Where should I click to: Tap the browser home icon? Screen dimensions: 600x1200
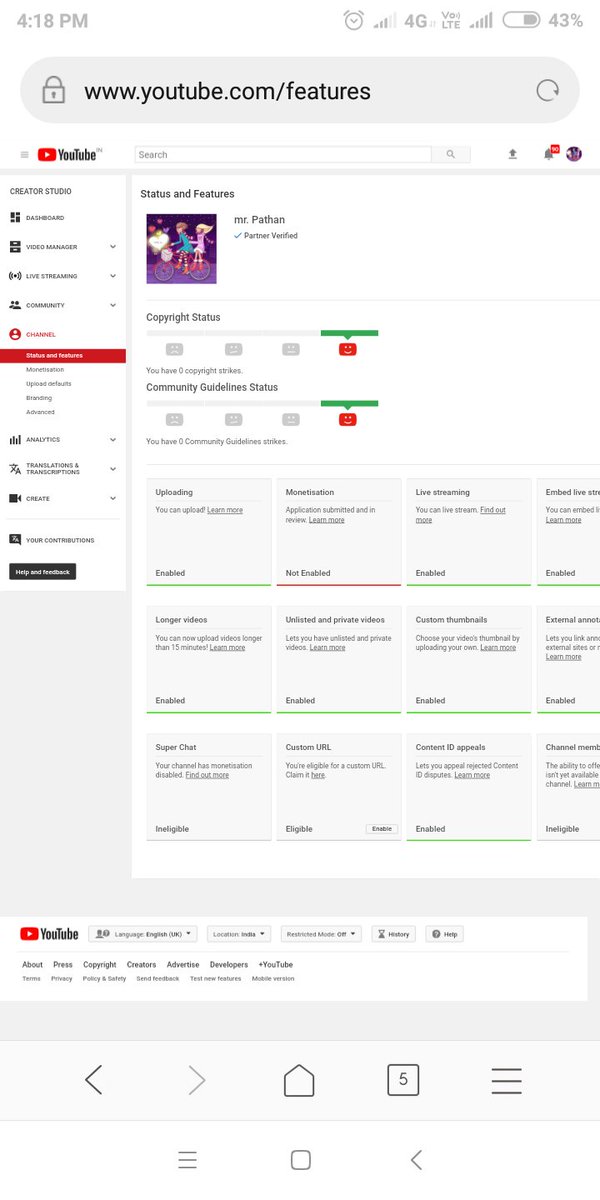point(299,1080)
